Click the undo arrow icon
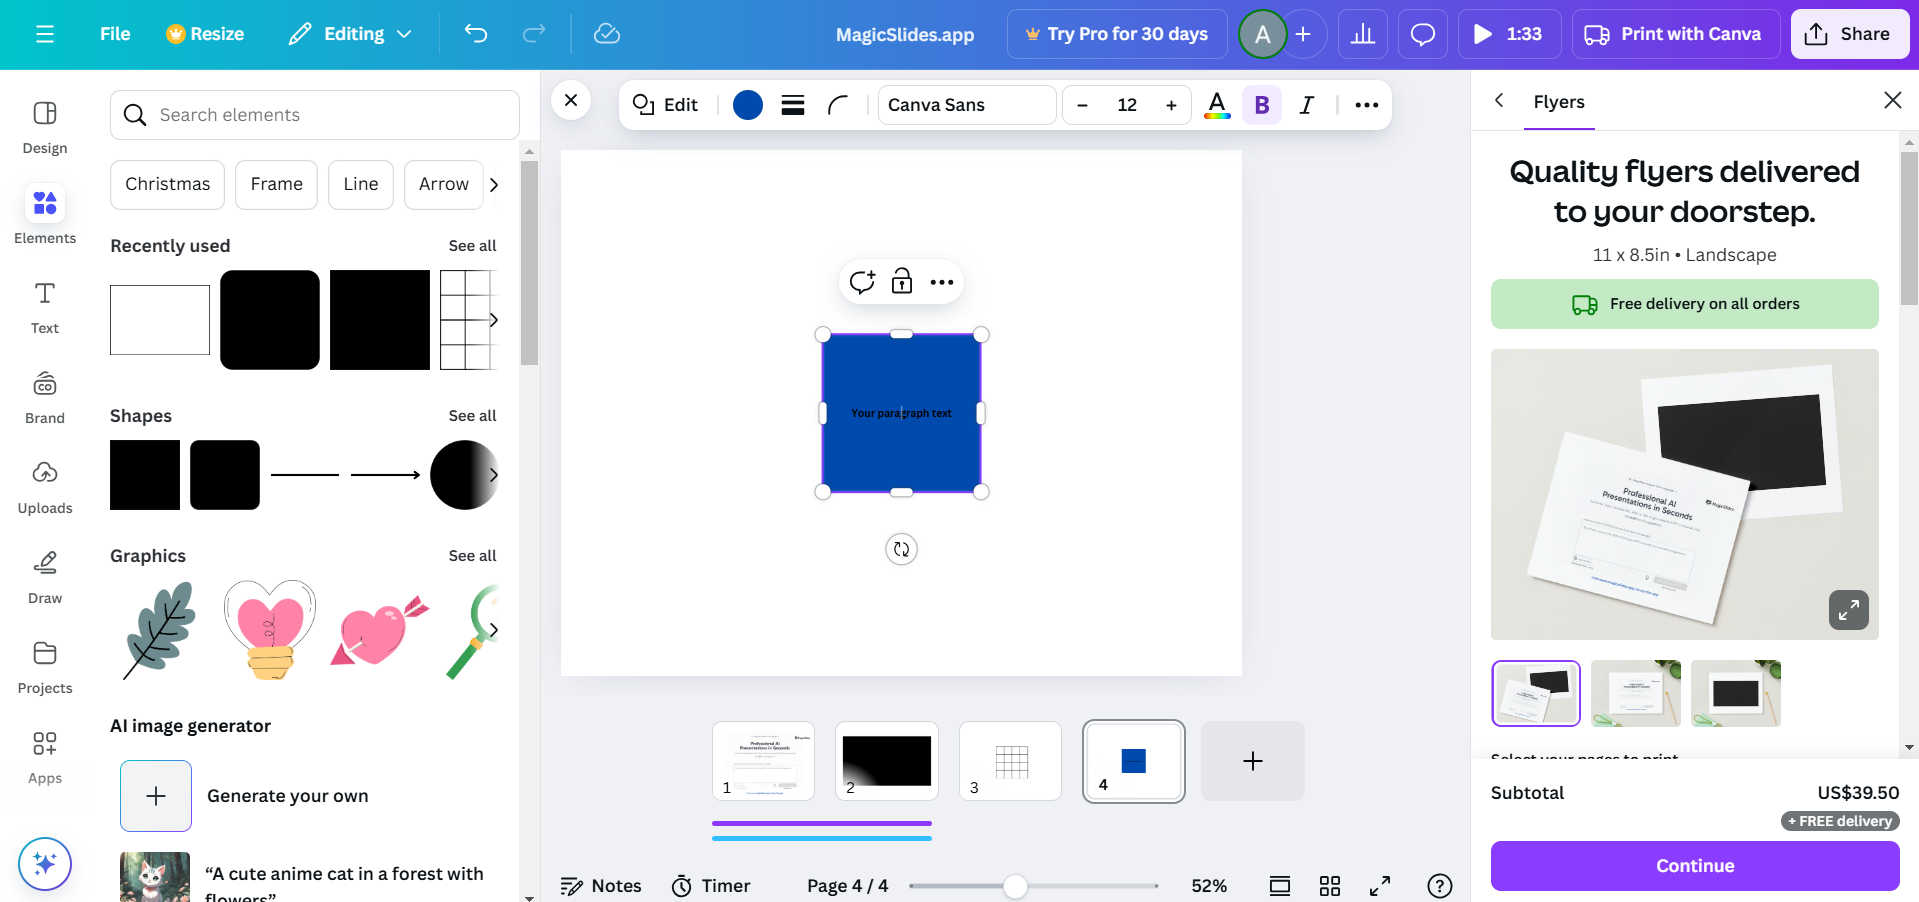 tap(476, 34)
